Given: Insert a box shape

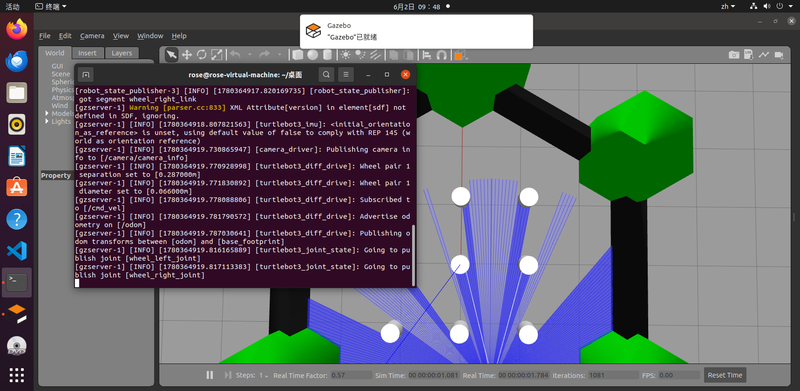Looking at the screenshot, I should 298,55.
